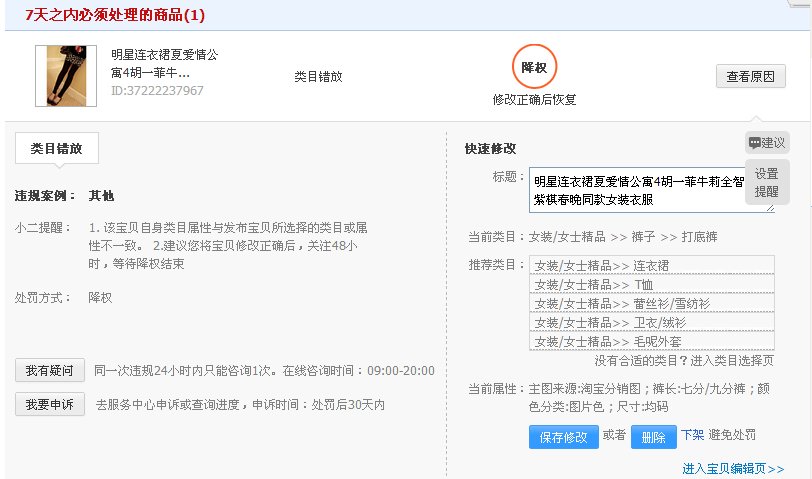Open the product thumbnail image
Viewport: 812px width, 479px height.
(x=59, y=76)
